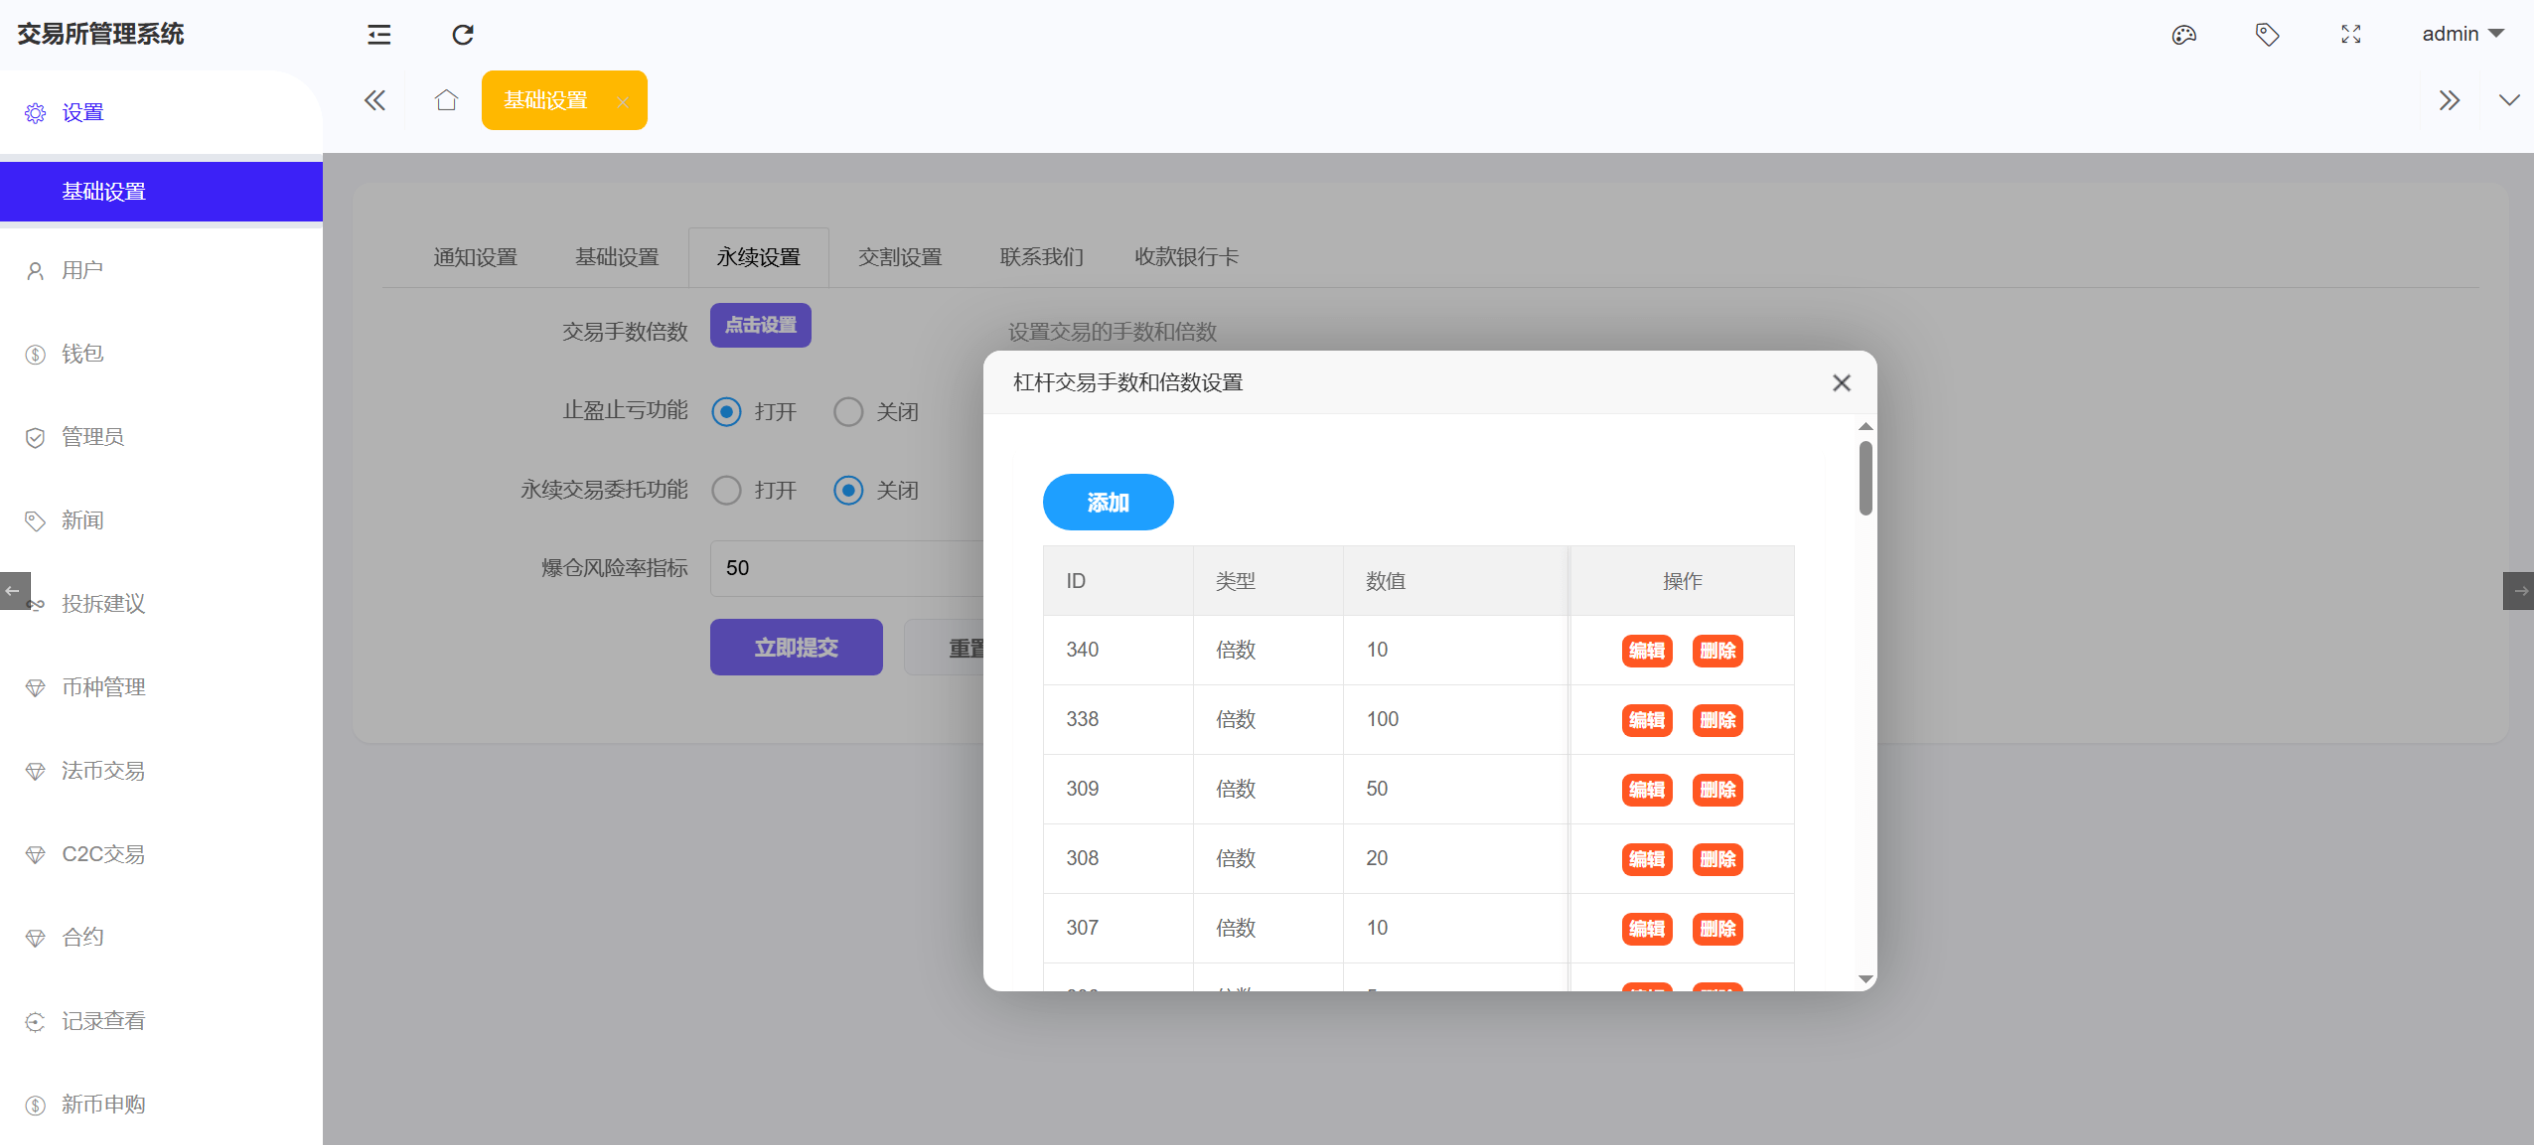The height and width of the screenshot is (1145, 2534).
Task: Switch to the 交割设置 tab
Action: click(899, 257)
